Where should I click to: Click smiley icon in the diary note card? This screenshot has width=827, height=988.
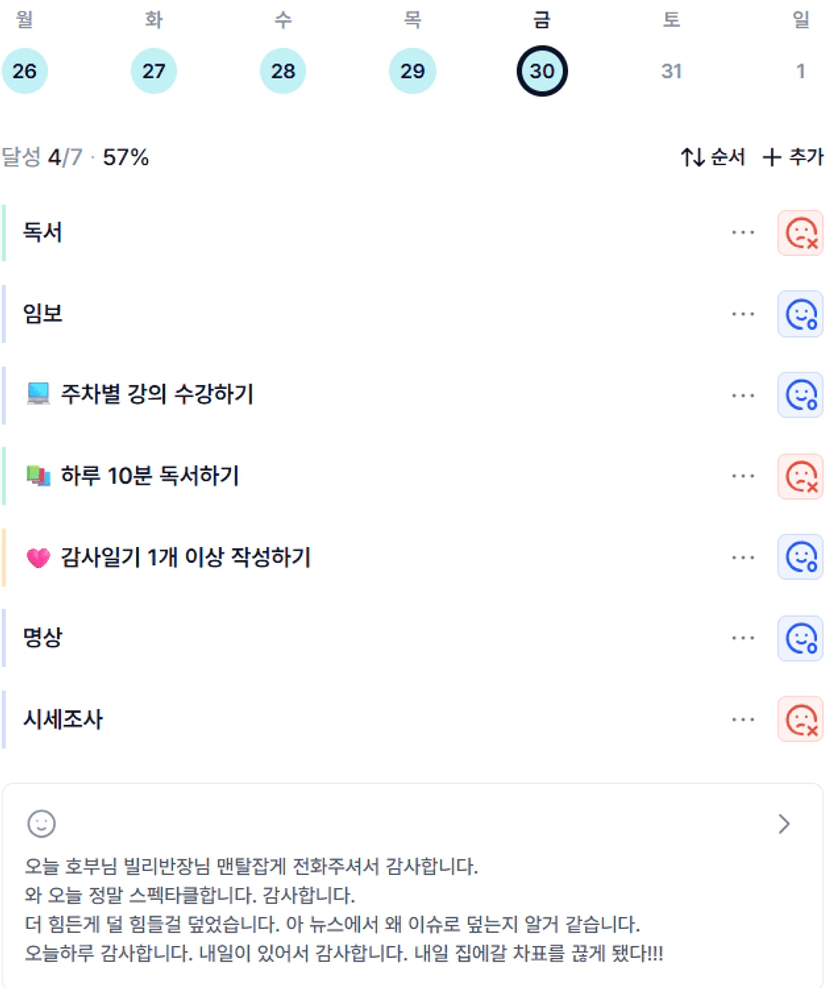pyautogui.click(x=41, y=824)
